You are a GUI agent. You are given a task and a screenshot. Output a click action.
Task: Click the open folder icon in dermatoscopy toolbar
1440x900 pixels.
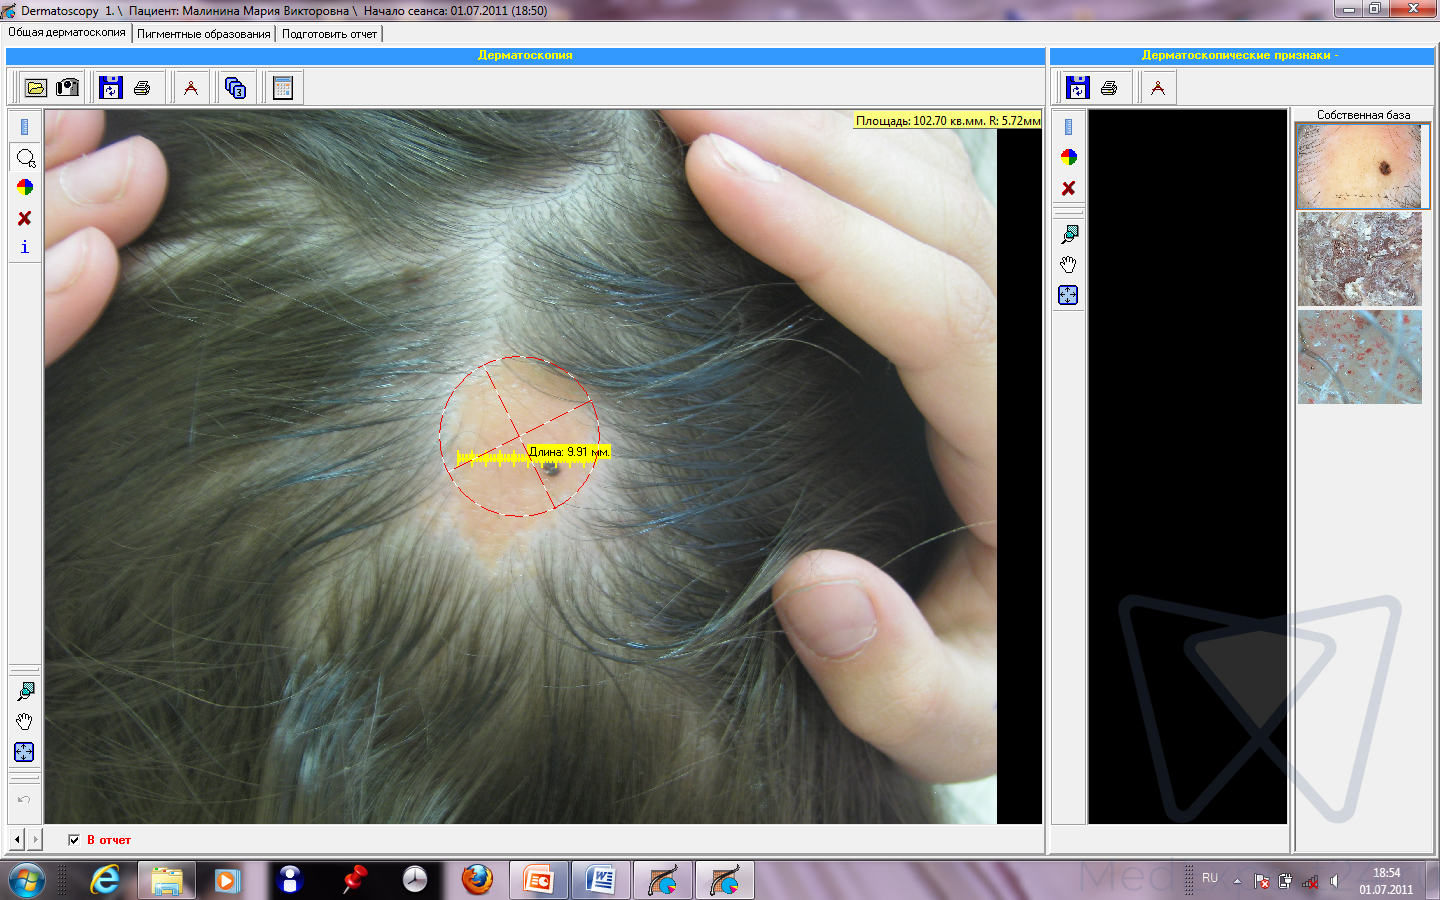coord(36,88)
